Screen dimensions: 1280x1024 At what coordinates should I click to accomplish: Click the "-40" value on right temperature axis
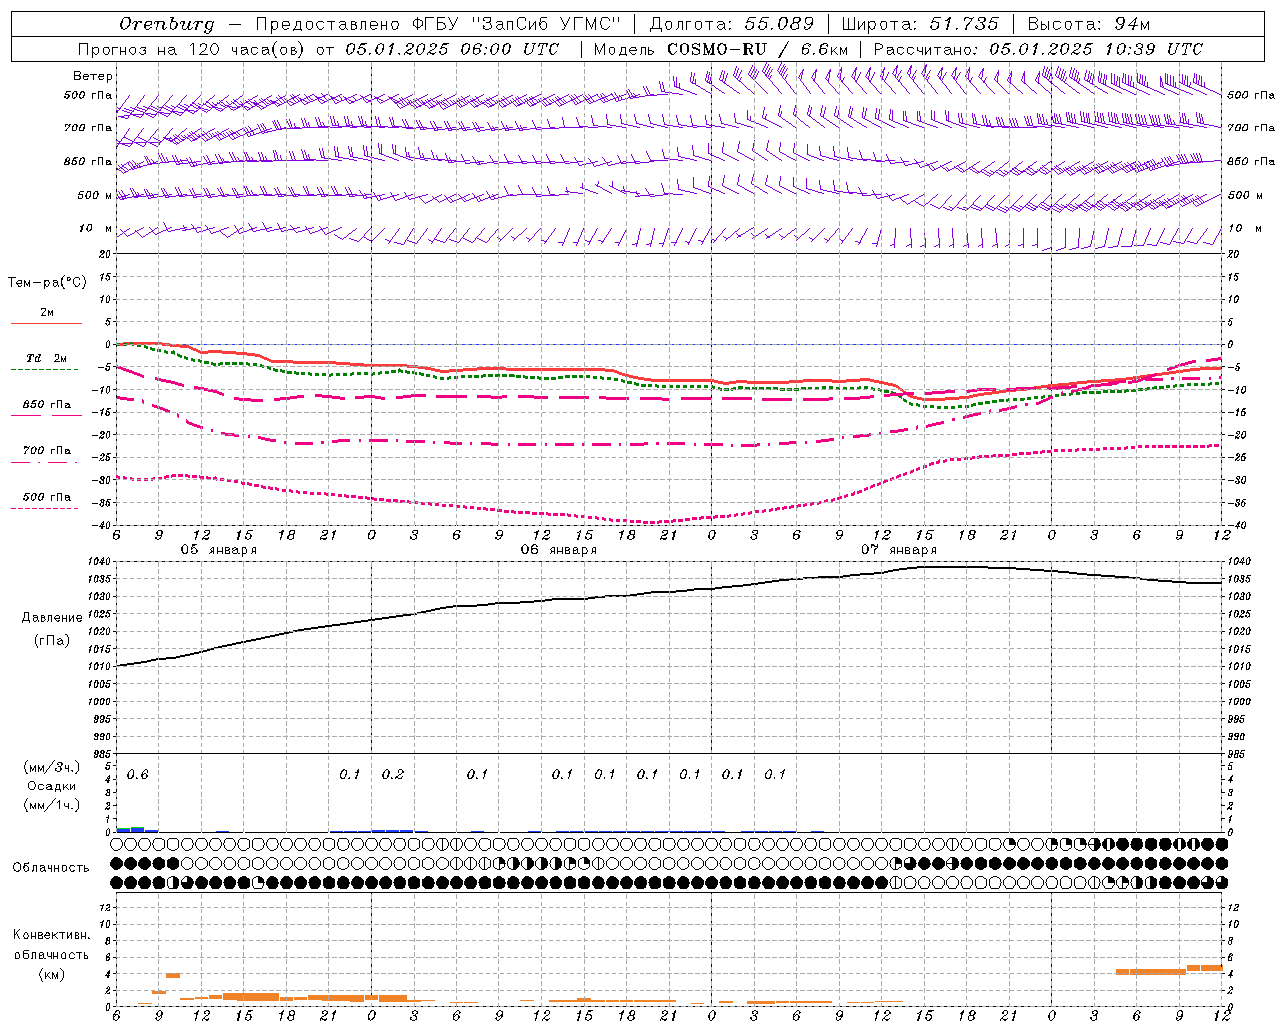(x=1236, y=526)
